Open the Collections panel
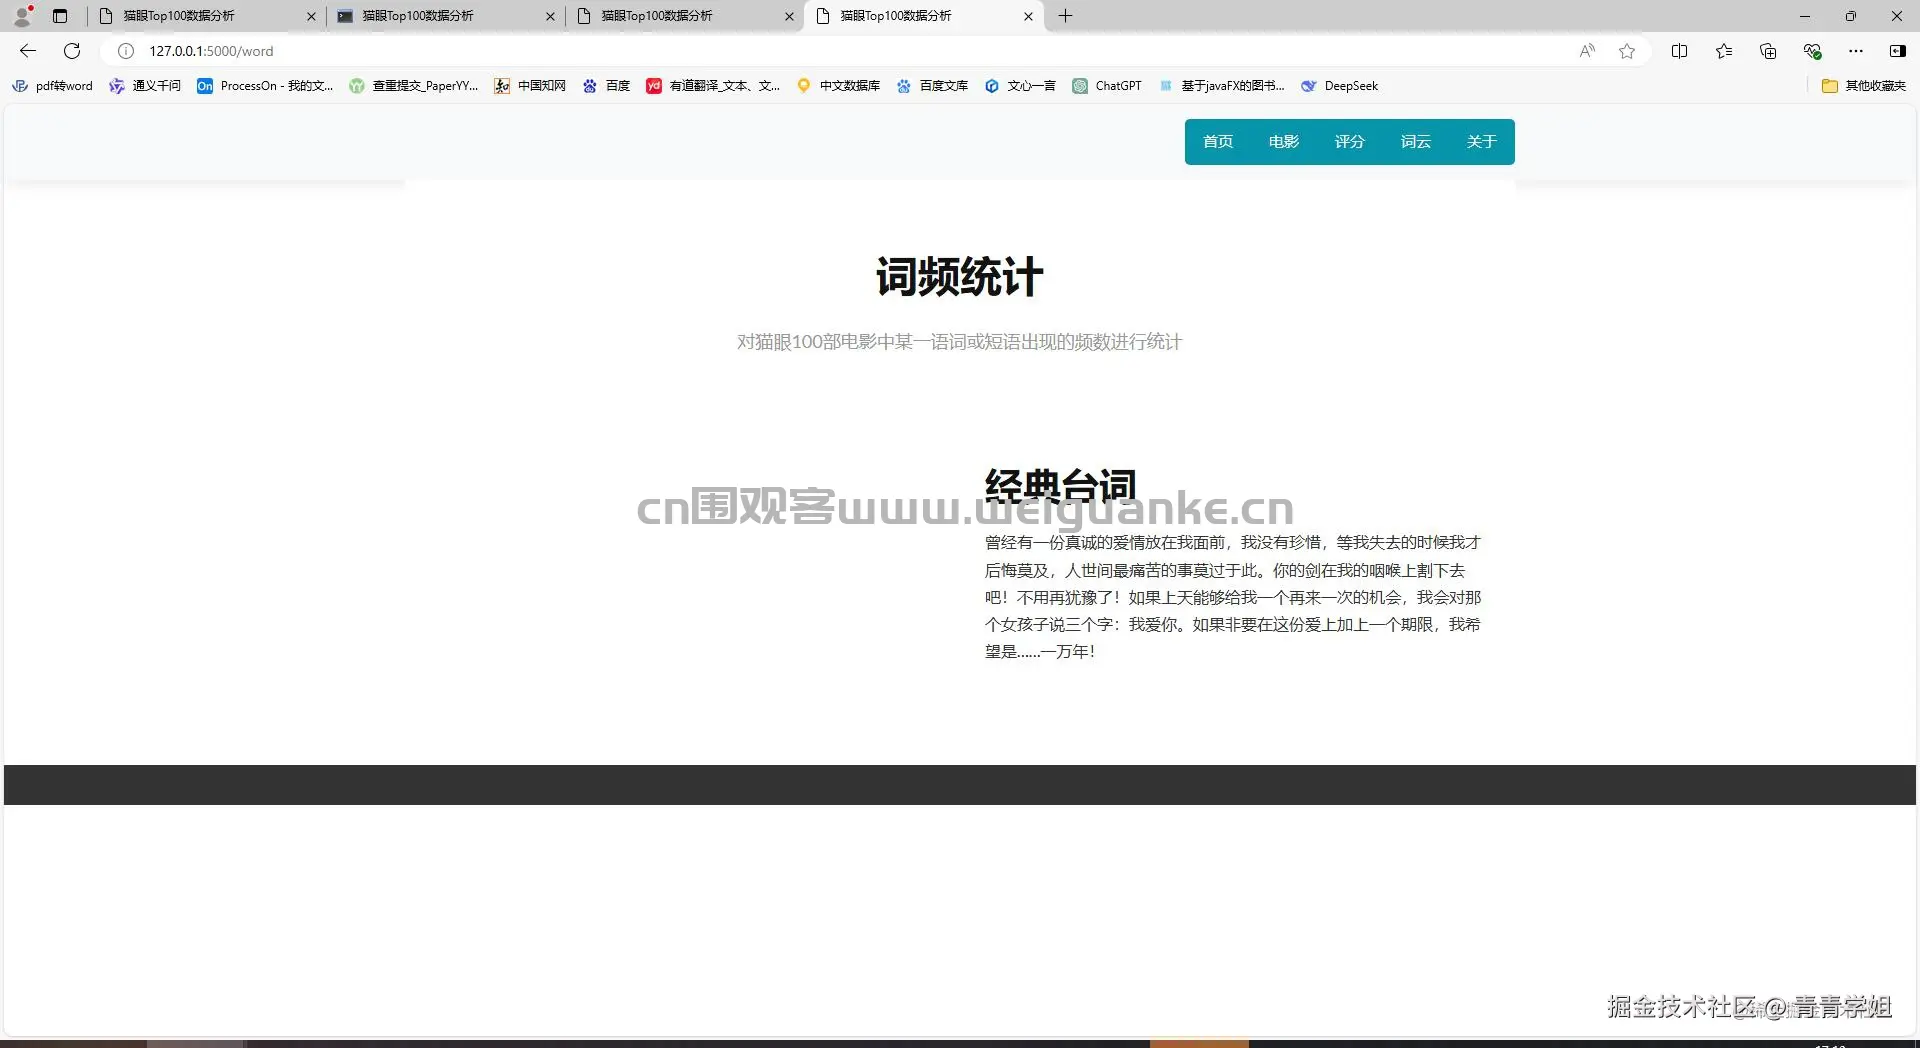 pyautogui.click(x=1768, y=51)
